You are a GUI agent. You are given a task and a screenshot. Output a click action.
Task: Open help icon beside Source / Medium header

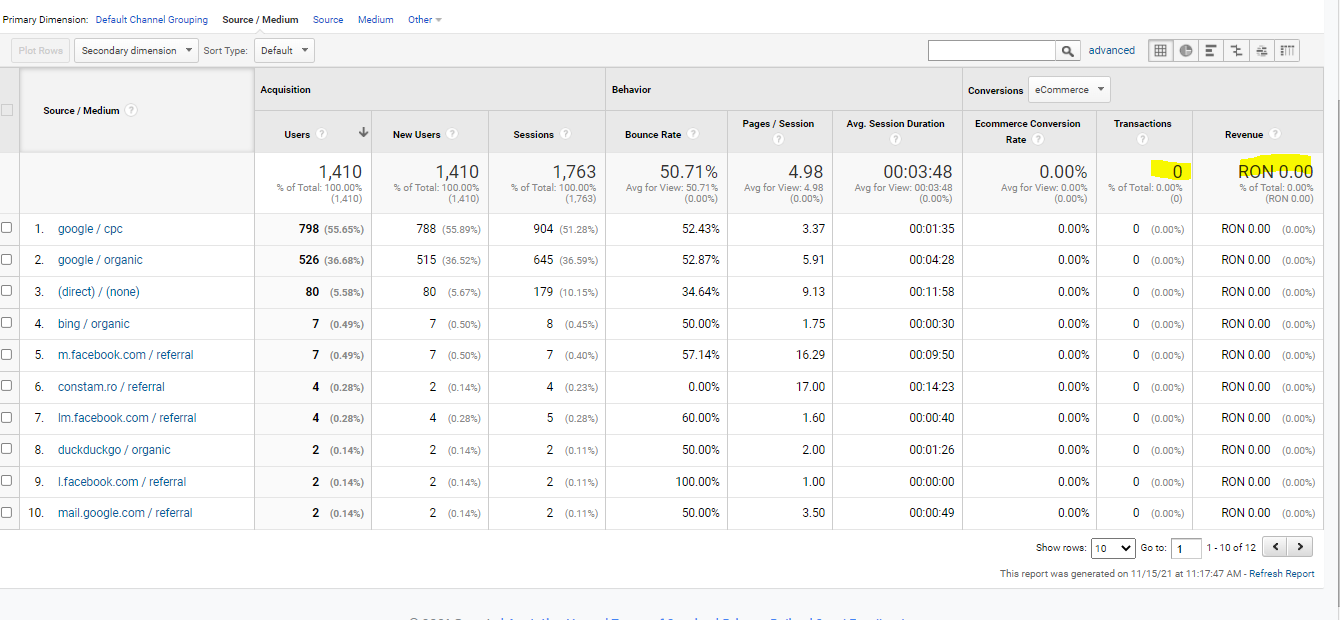(131, 111)
